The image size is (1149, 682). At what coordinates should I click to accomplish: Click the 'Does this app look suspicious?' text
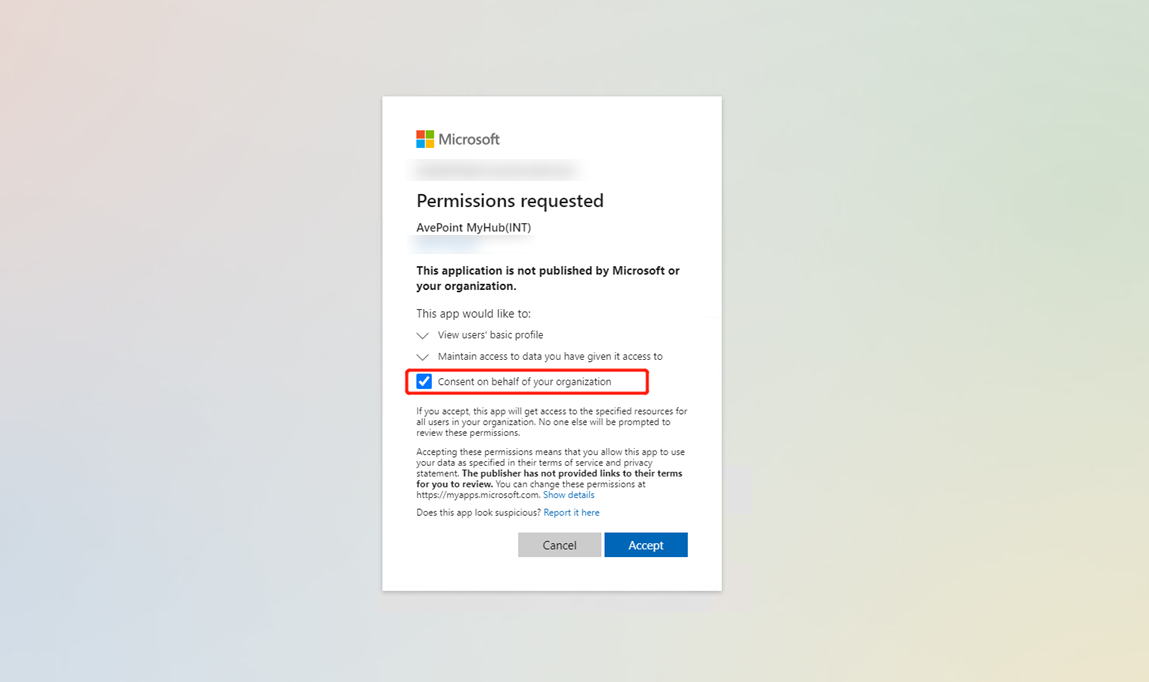click(478, 513)
